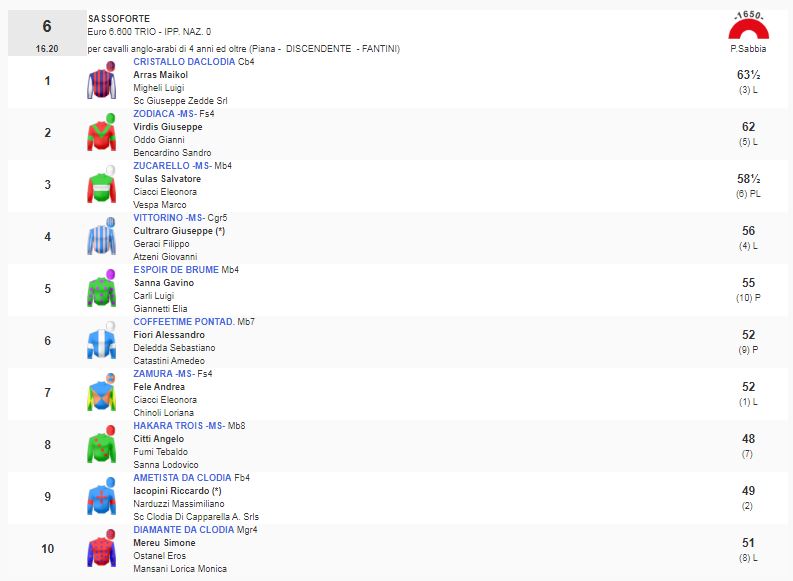Select race number 6 at 16.20
The height and width of the screenshot is (581, 793).
(47, 33)
